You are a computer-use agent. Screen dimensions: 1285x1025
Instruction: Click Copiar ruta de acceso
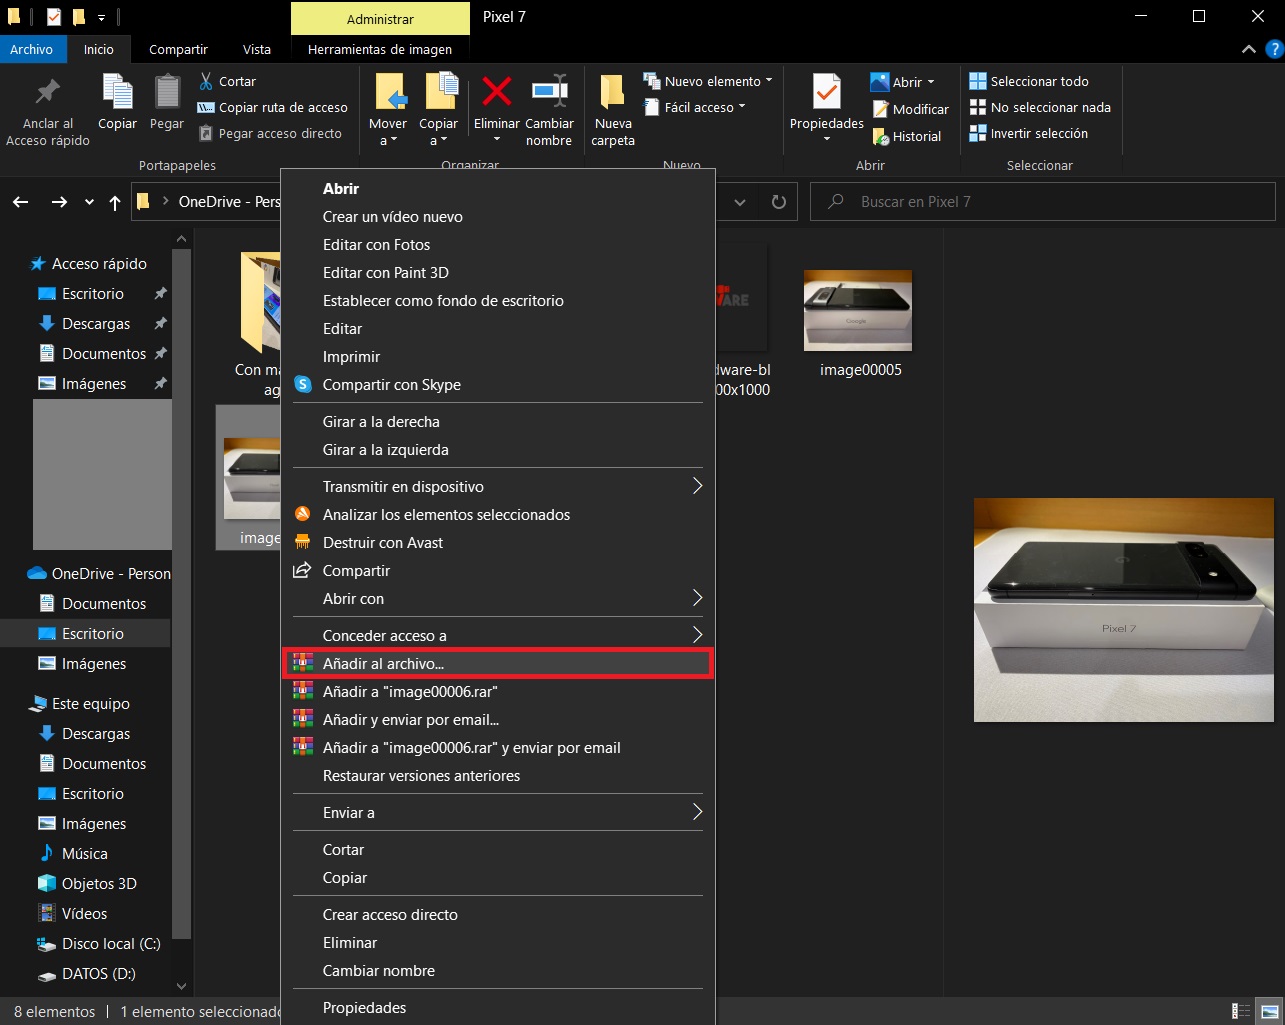click(x=272, y=107)
